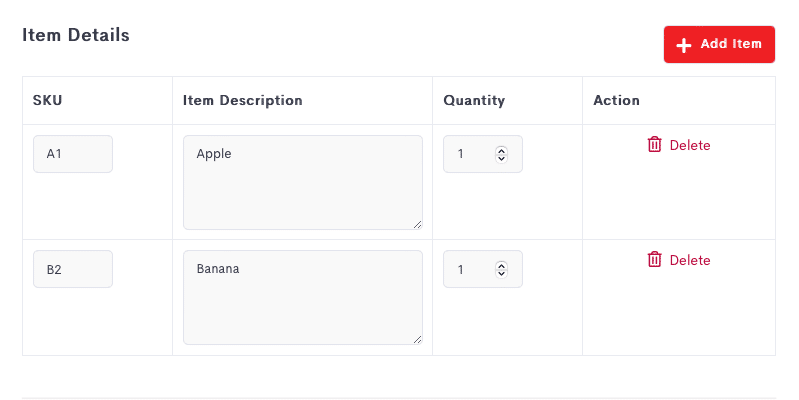Viewport: 799px width, 400px height.
Task: Decrease quantity for Banana row
Action: (x=501, y=273)
